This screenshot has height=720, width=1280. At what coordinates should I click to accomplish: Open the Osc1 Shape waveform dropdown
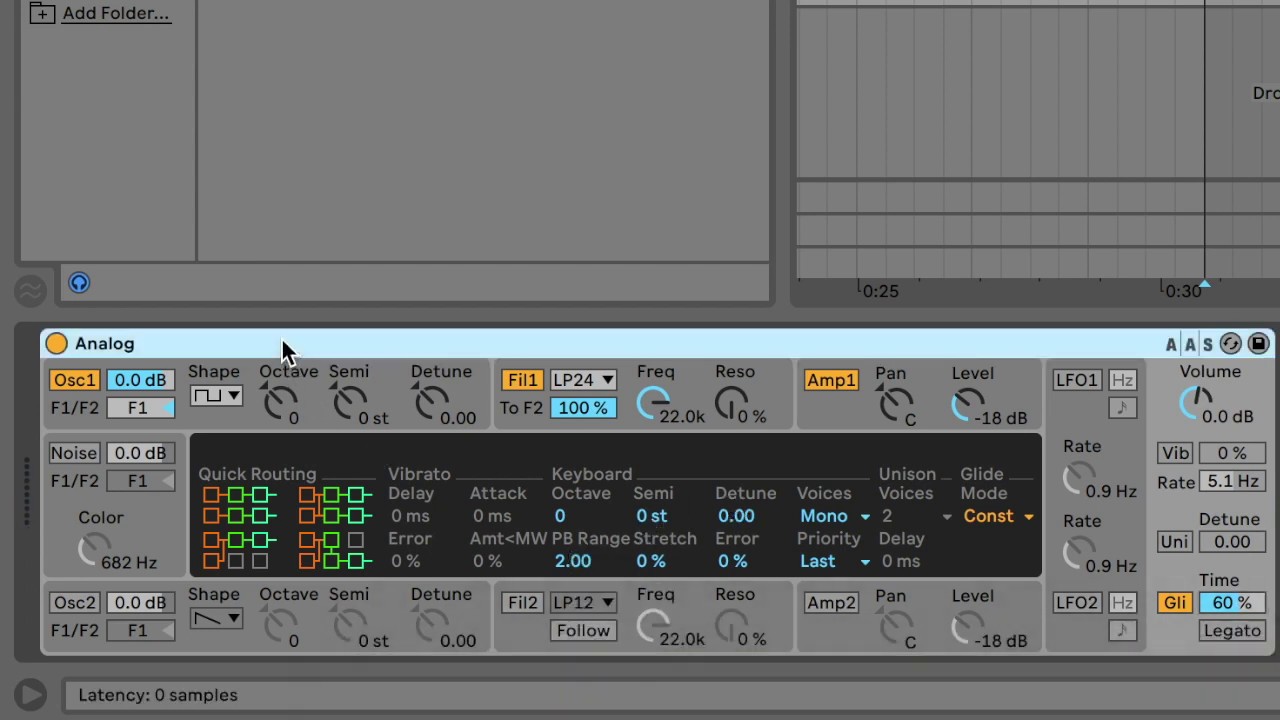click(x=216, y=396)
